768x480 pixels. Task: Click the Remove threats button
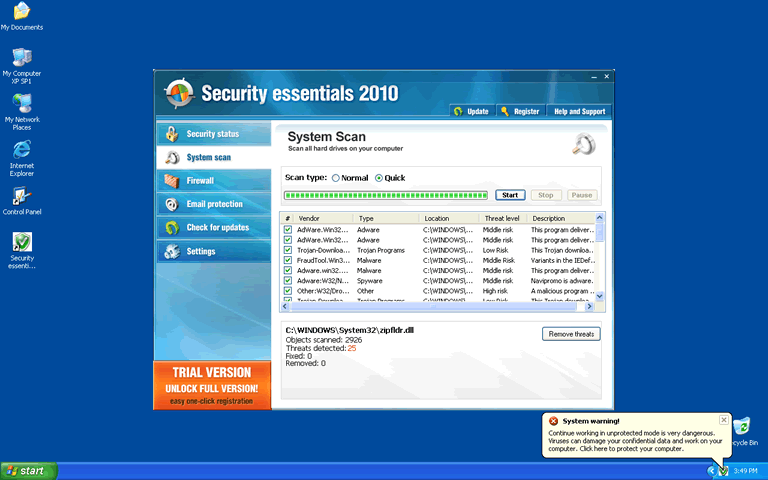571,334
